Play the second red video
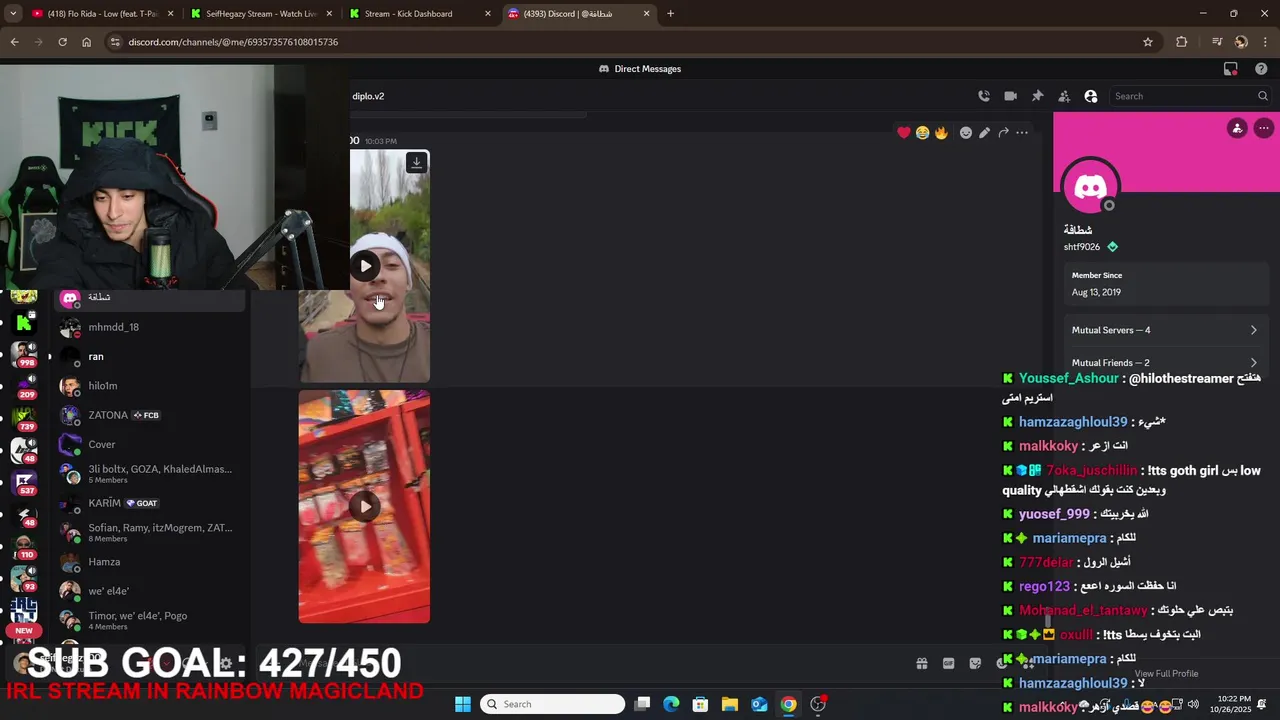 pyautogui.click(x=365, y=506)
